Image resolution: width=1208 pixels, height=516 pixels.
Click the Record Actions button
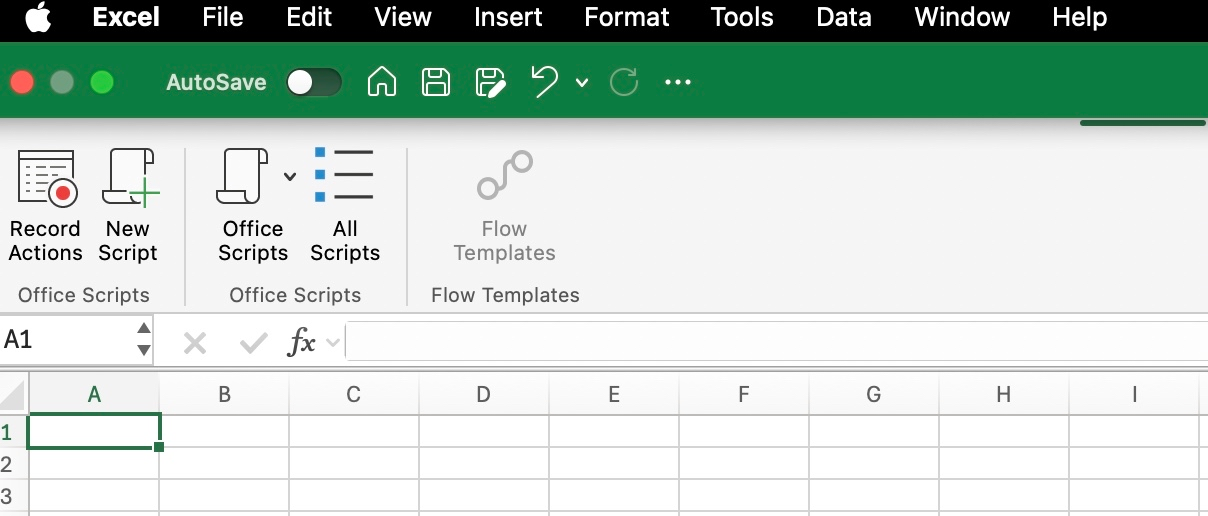[45, 207]
